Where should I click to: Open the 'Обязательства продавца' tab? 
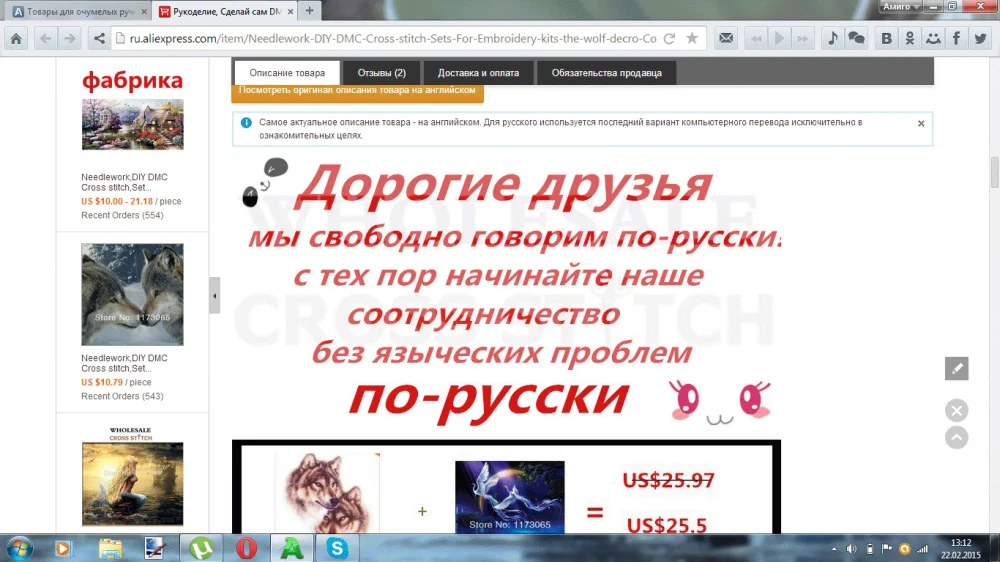(607, 73)
